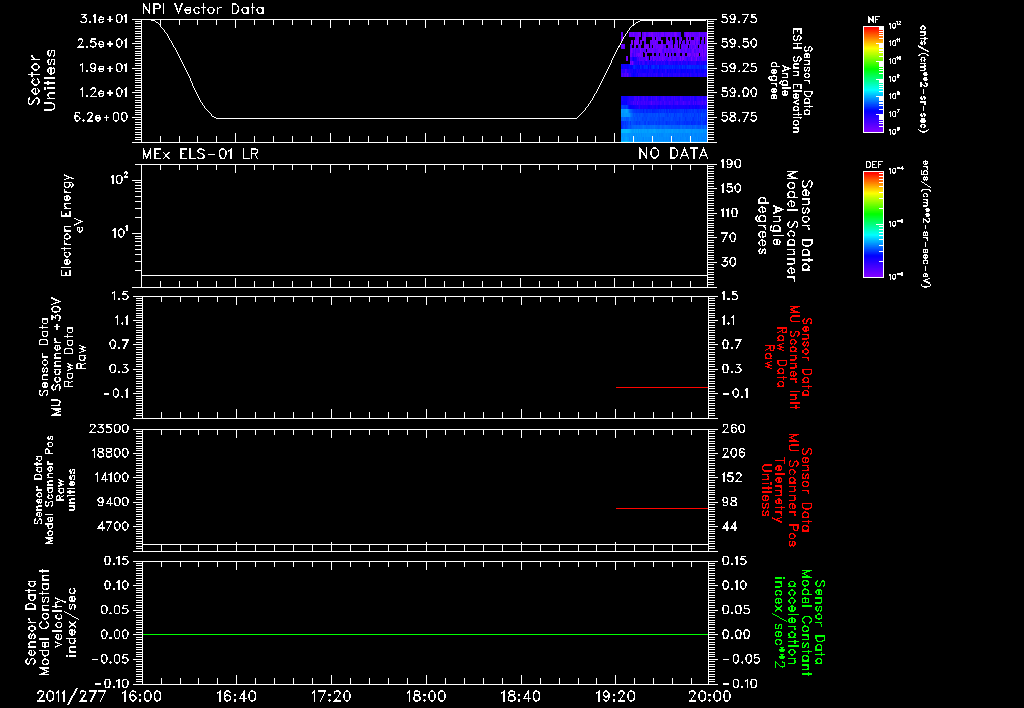The height and width of the screenshot is (708, 1024).
Task: Select the 18:00 time axis label
Action: click(x=425, y=696)
